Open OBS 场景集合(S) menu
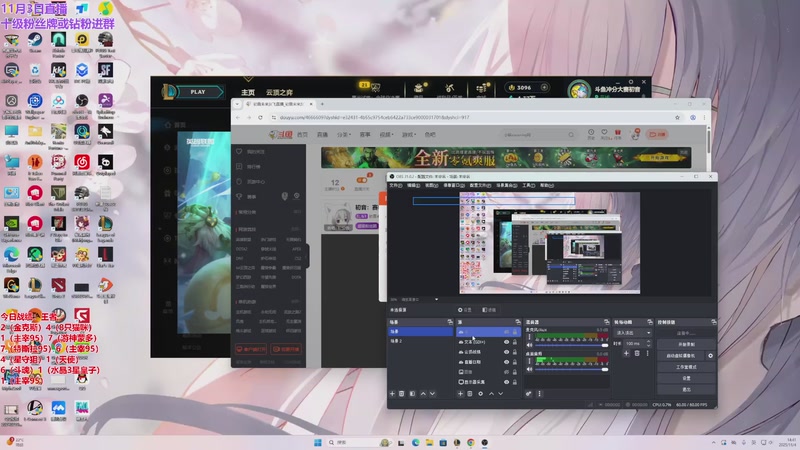This screenshot has width=800, height=450. (x=507, y=186)
